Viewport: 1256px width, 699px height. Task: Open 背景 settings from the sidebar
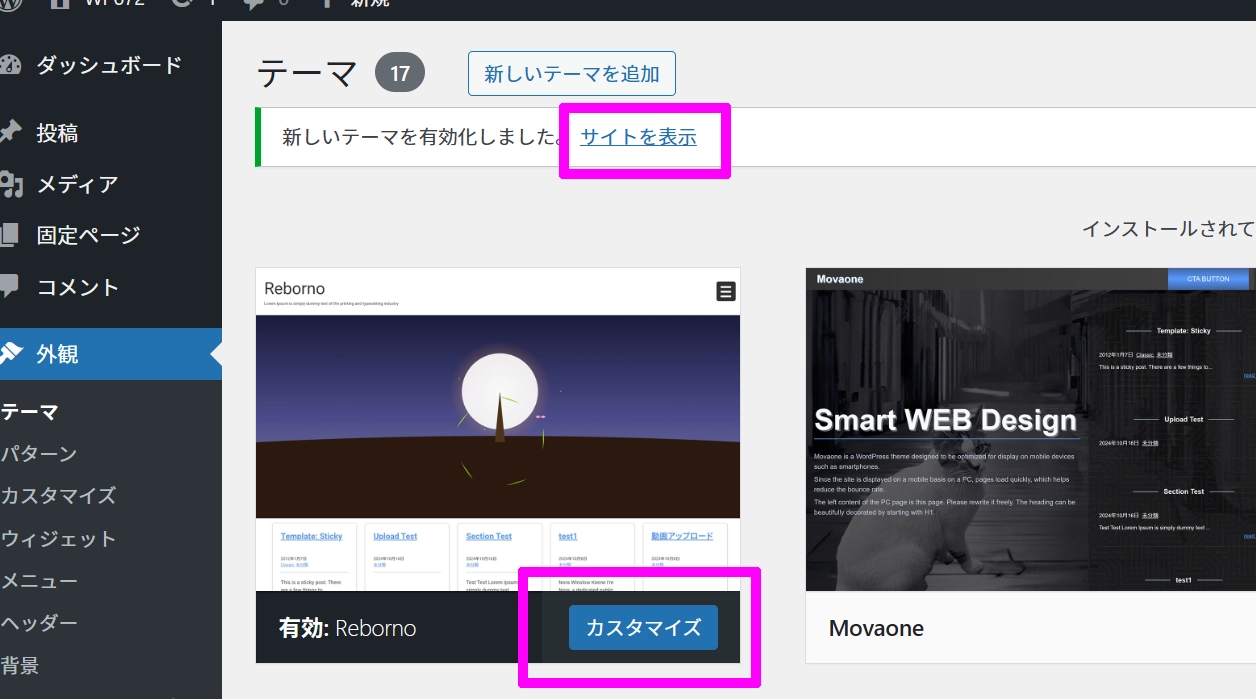tap(20, 665)
